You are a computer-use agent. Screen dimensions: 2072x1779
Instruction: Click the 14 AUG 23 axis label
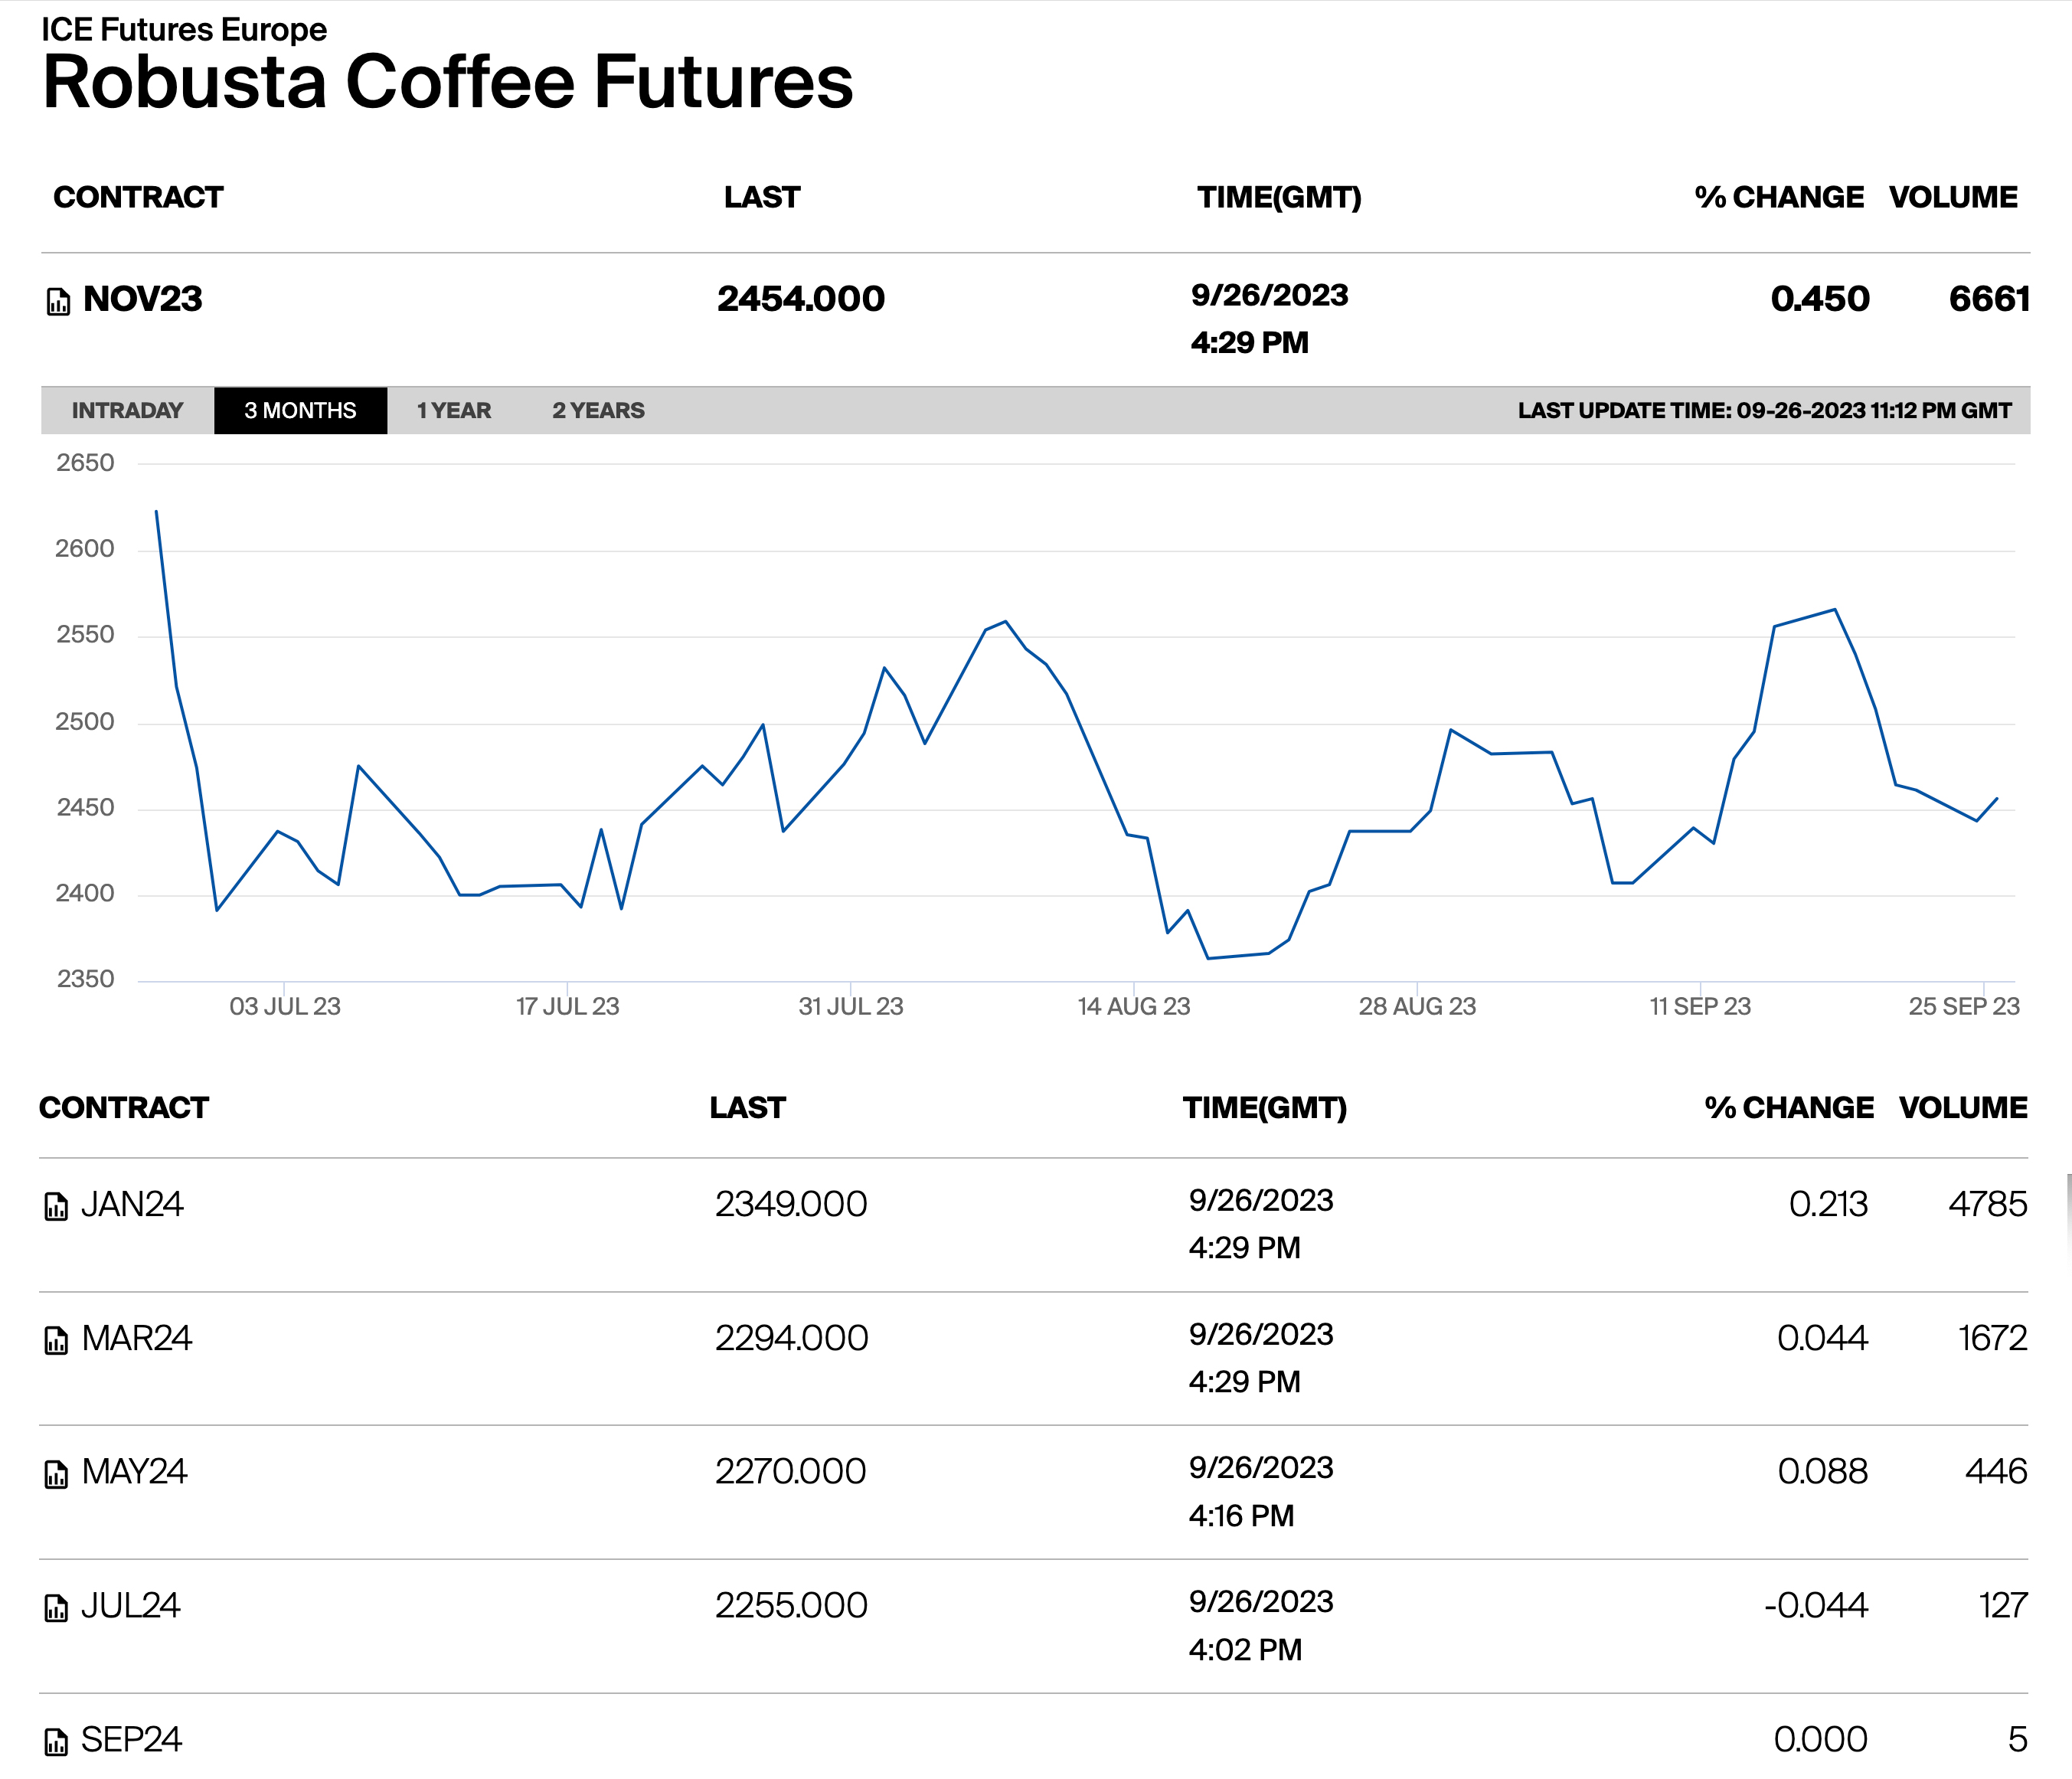[1134, 1007]
